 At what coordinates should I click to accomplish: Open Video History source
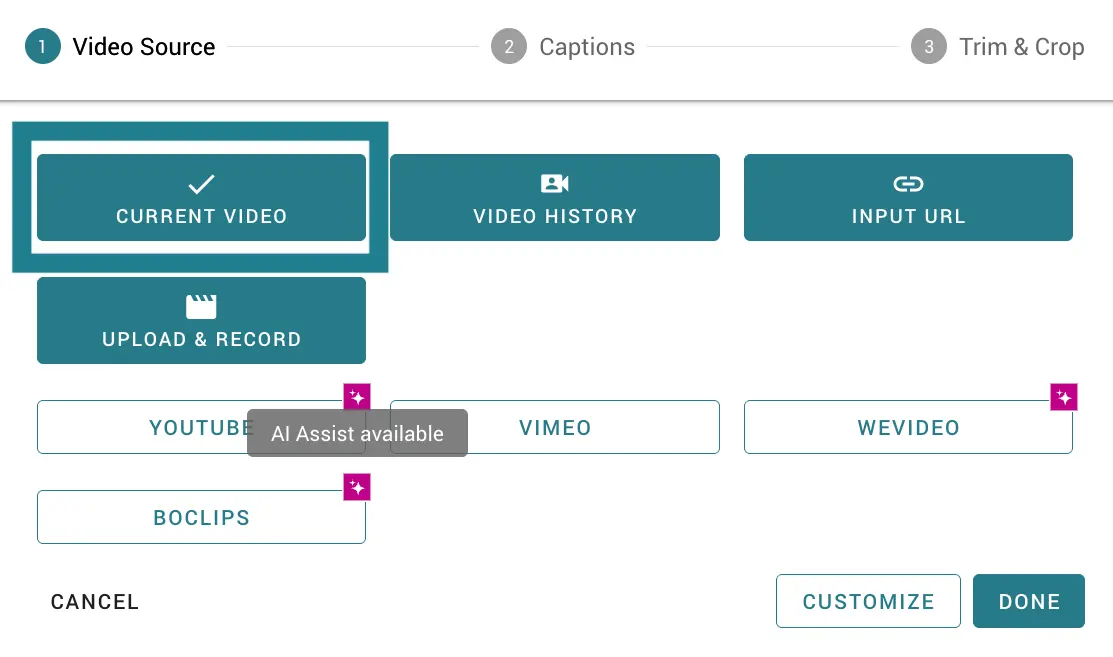click(x=554, y=197)
